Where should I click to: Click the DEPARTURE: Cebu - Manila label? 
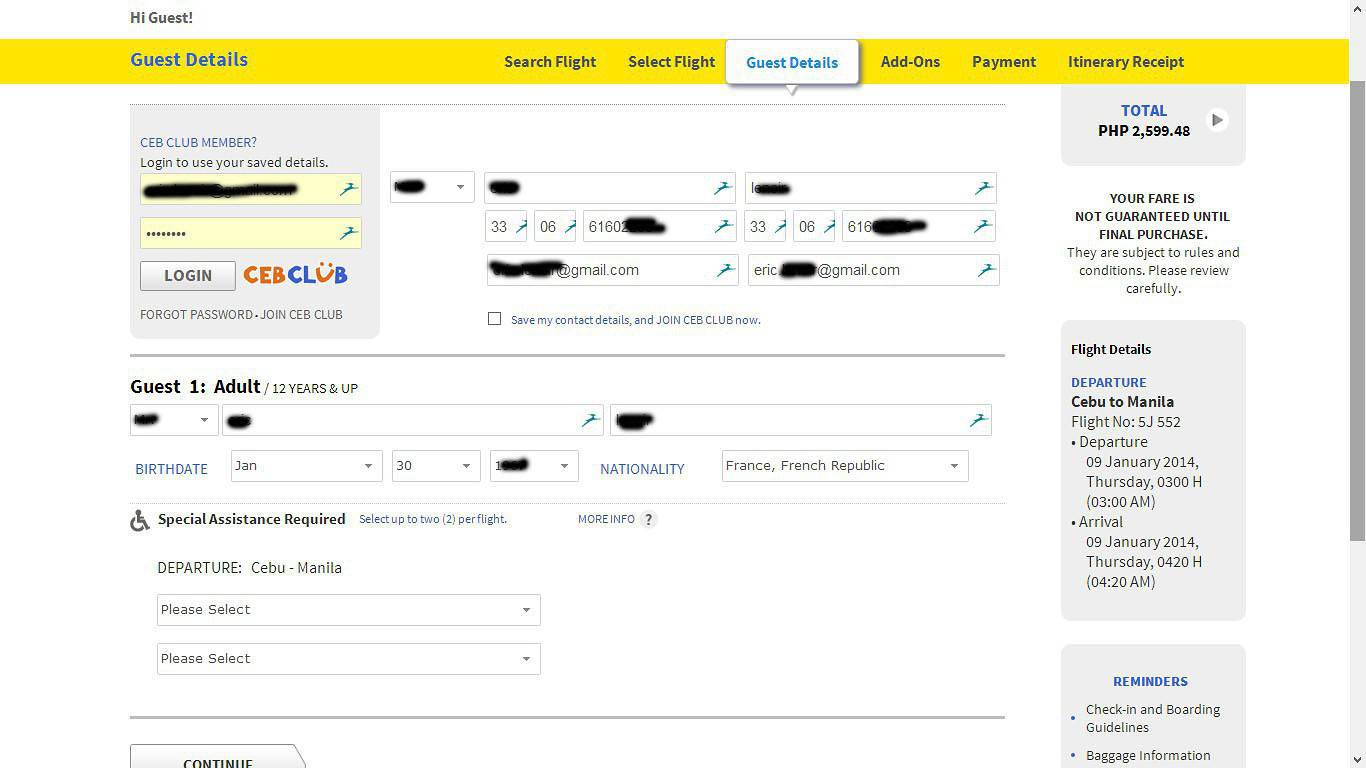(250, 568)
